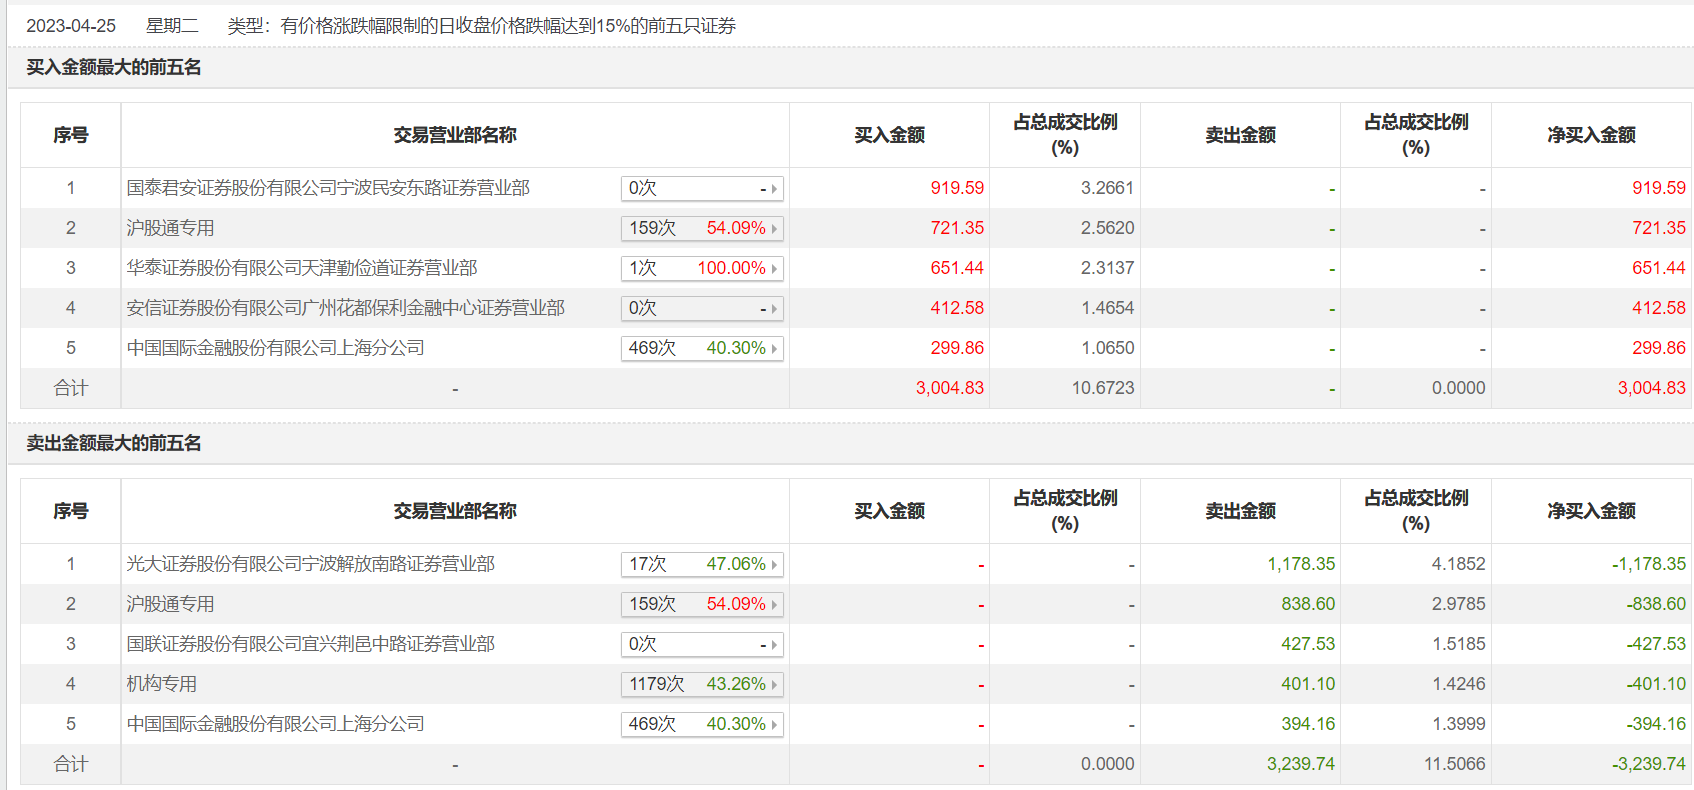Click the date 2023-04-25
Viewport: 1694px width, 790px height.
coord(71,26)
